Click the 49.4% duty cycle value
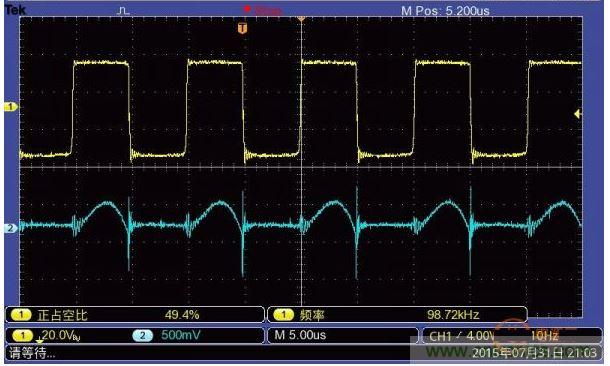 (x=182, y=315)
